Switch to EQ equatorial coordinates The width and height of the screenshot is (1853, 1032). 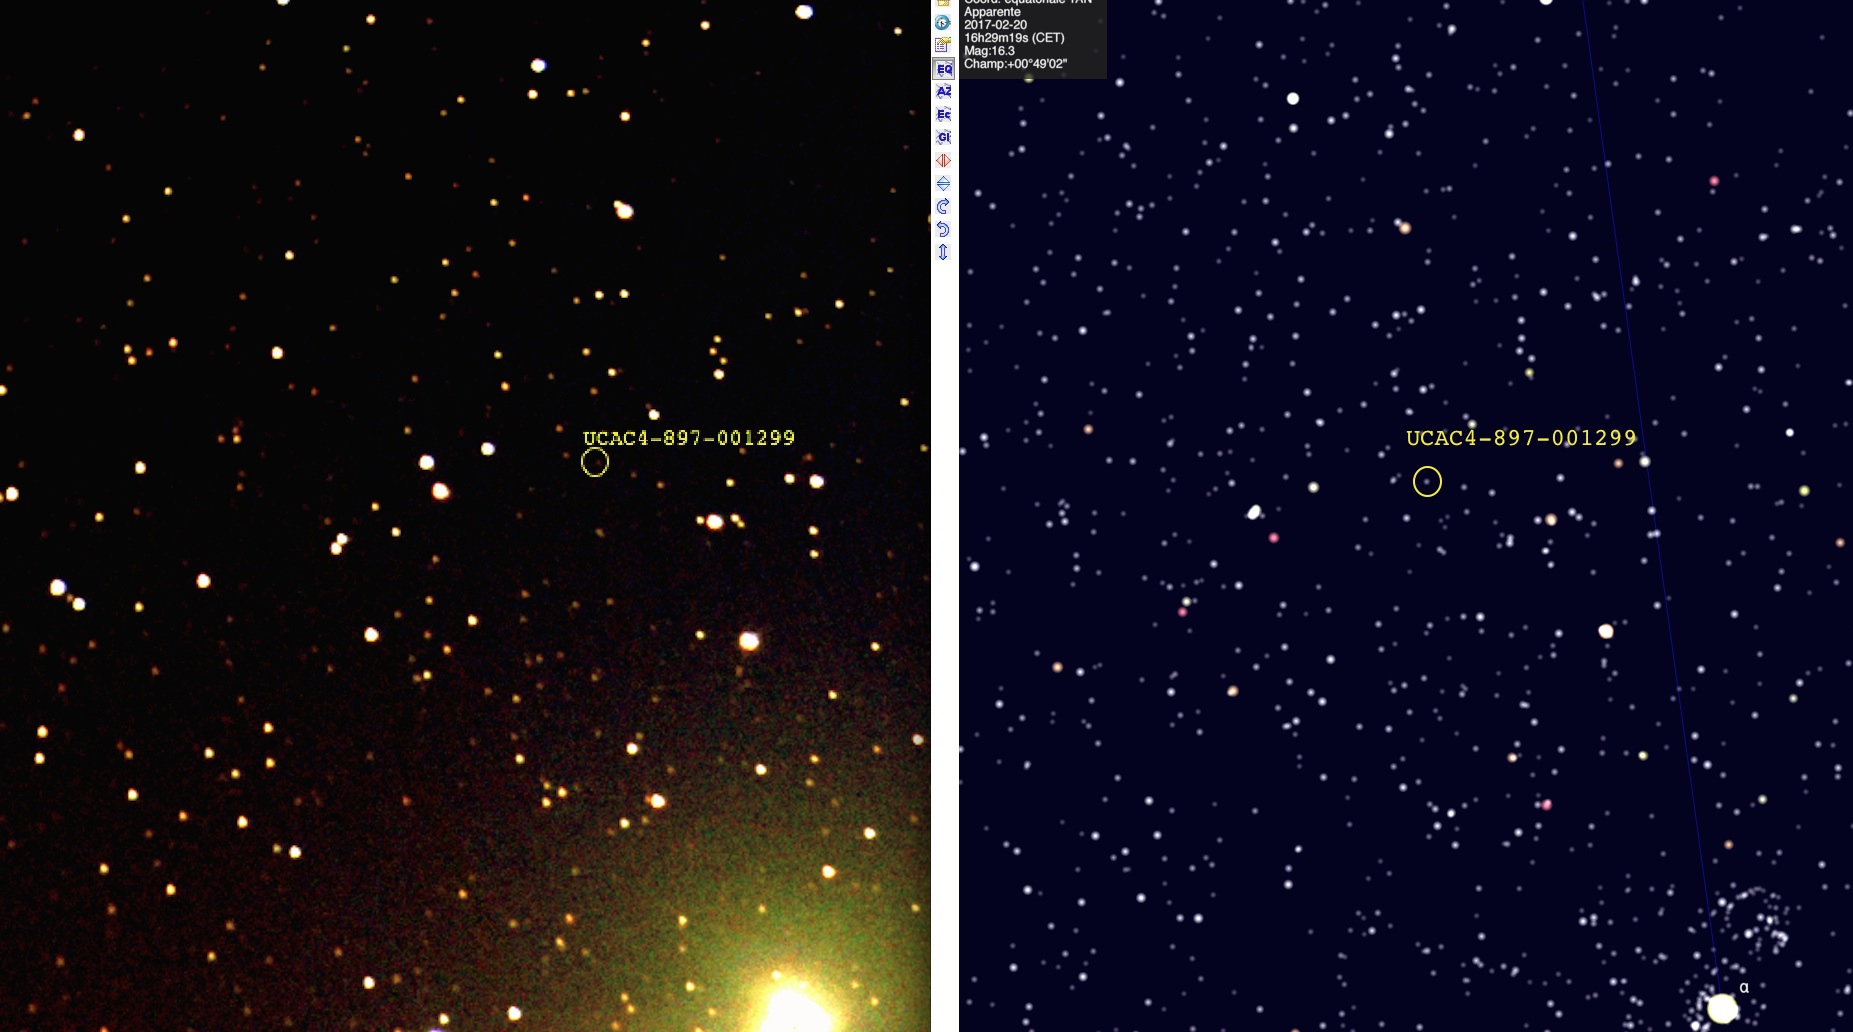click(943, 68)
